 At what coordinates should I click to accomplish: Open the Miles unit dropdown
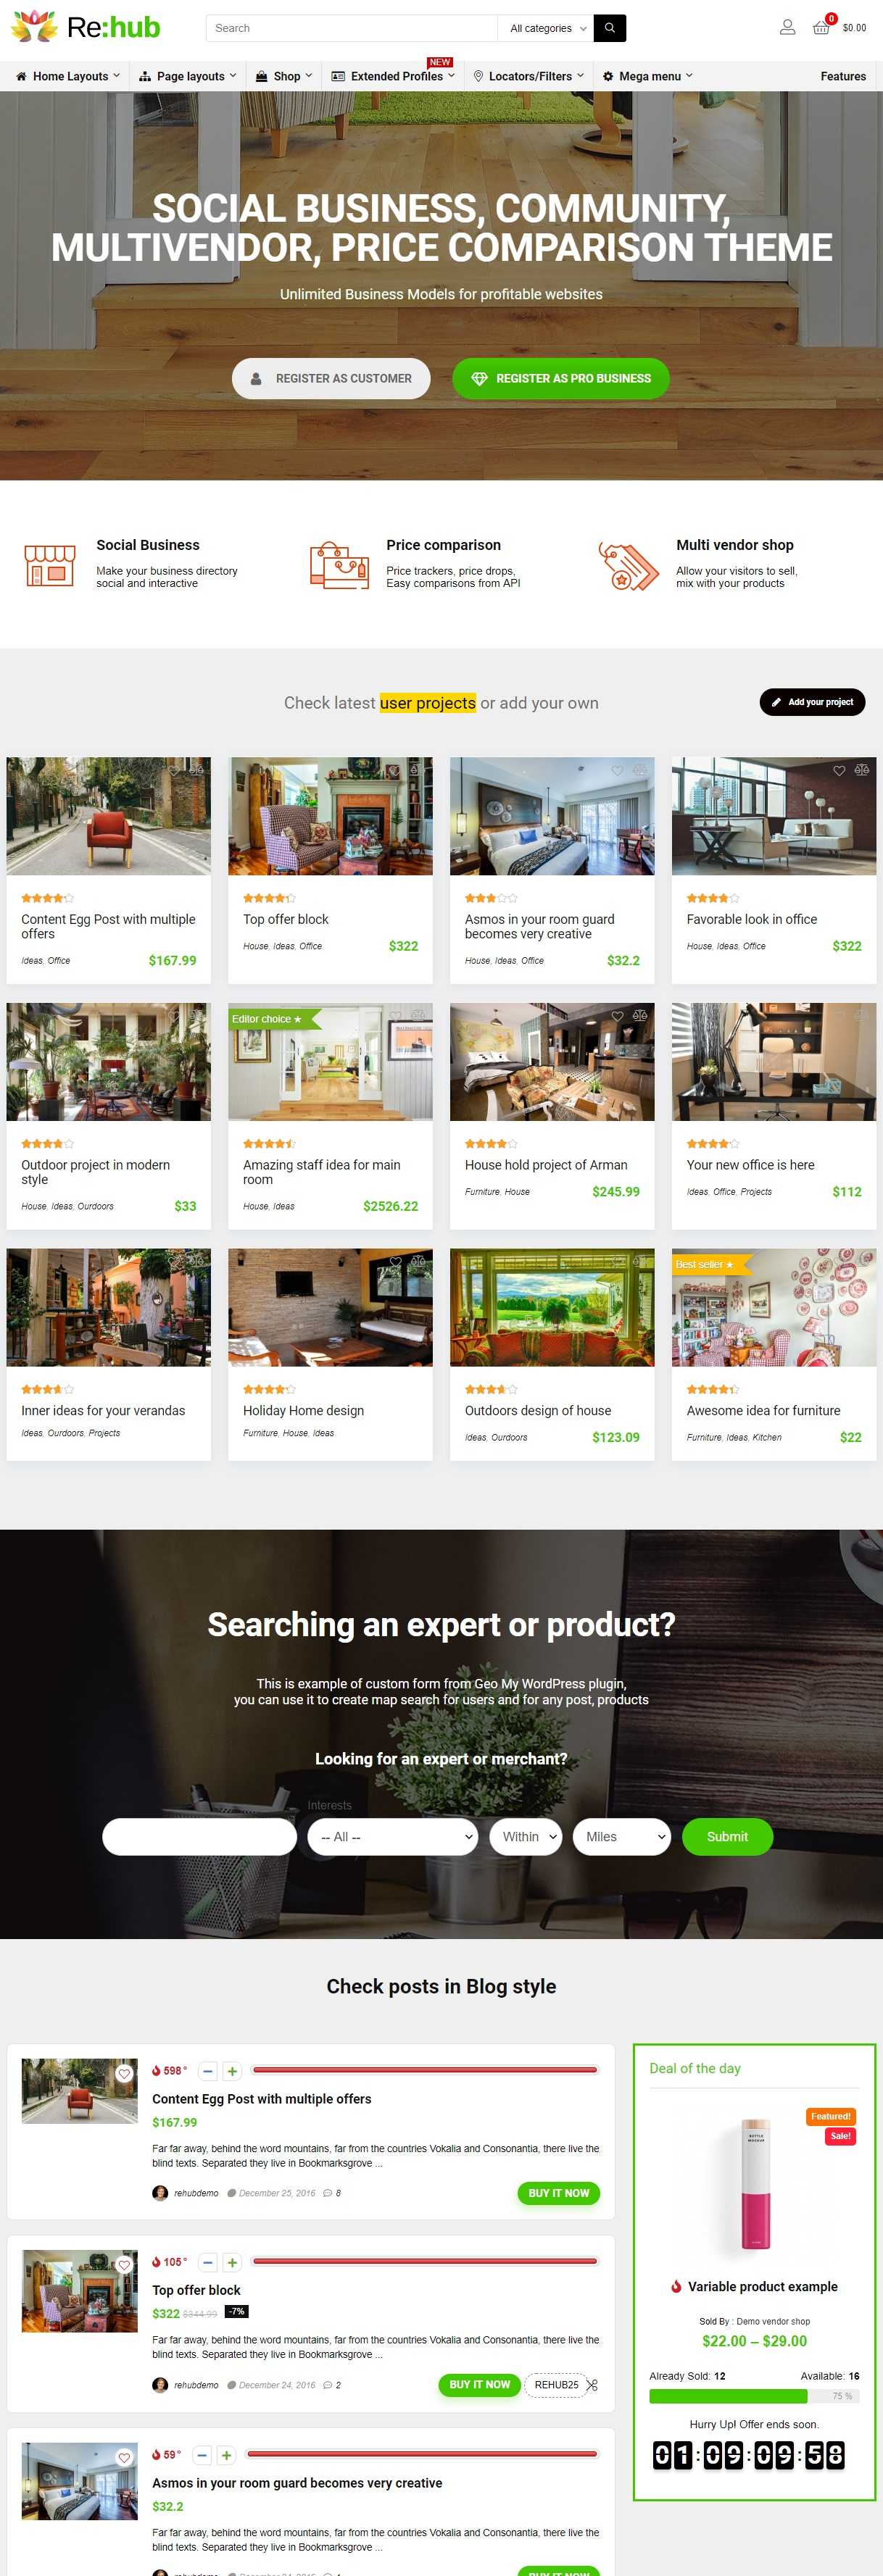click(x=621, y=1836)
